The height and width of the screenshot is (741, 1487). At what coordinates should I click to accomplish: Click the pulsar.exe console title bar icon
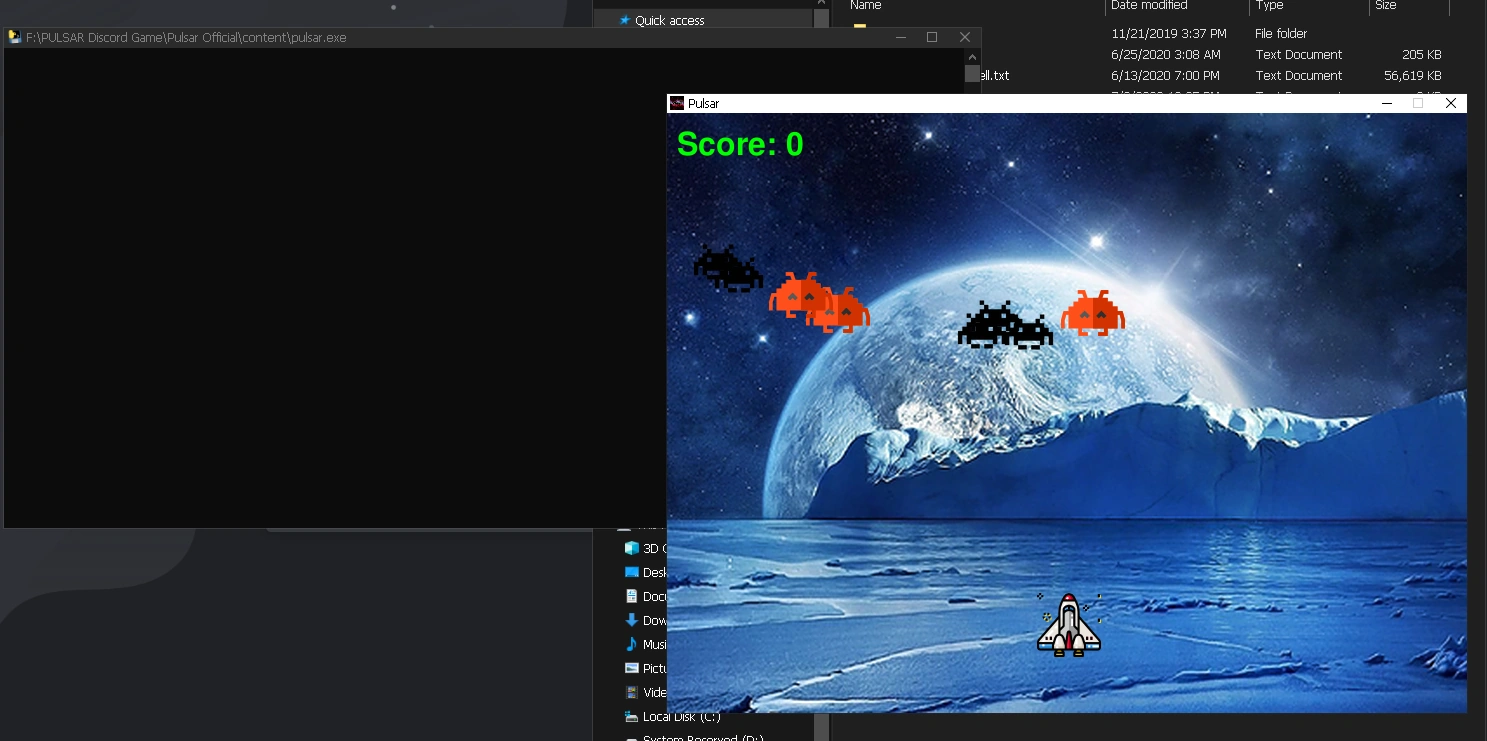[x=15, y=37]
